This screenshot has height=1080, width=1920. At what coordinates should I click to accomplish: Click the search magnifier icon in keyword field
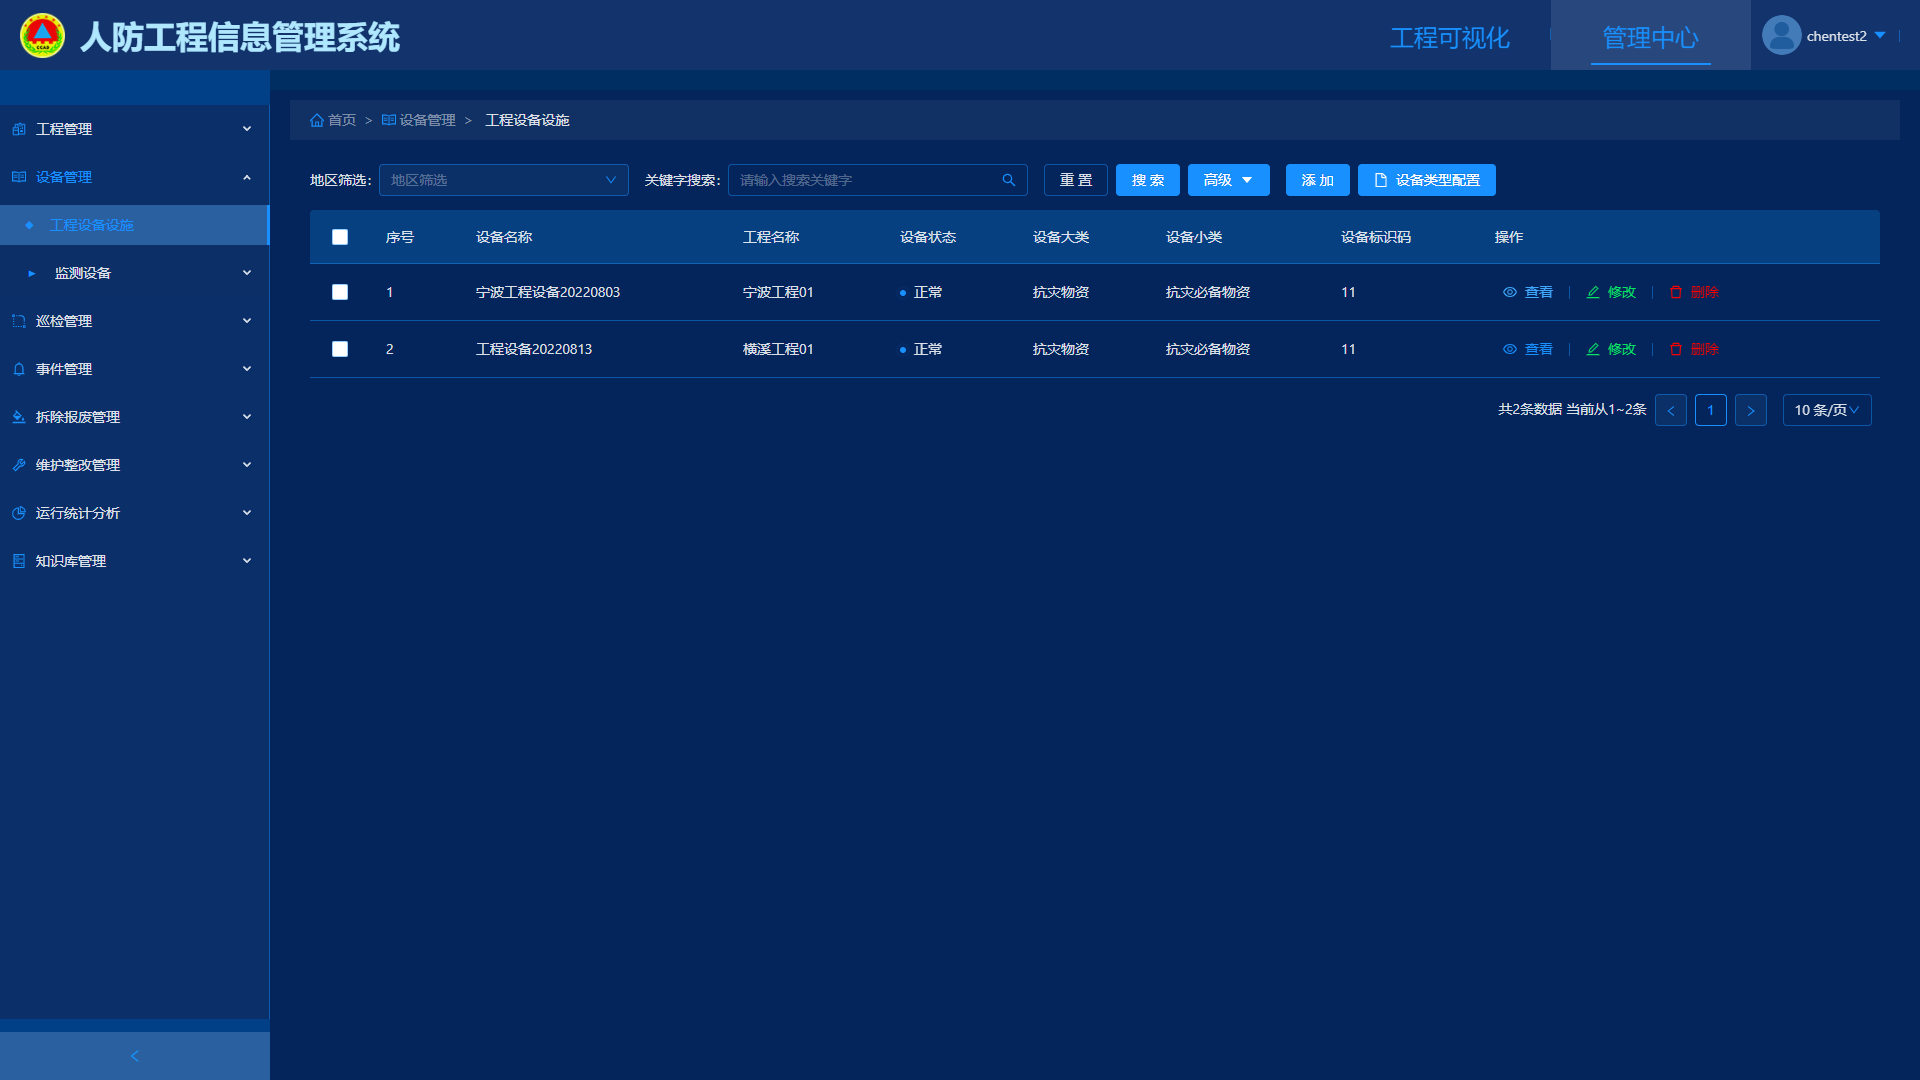[x=1008, y=180]
